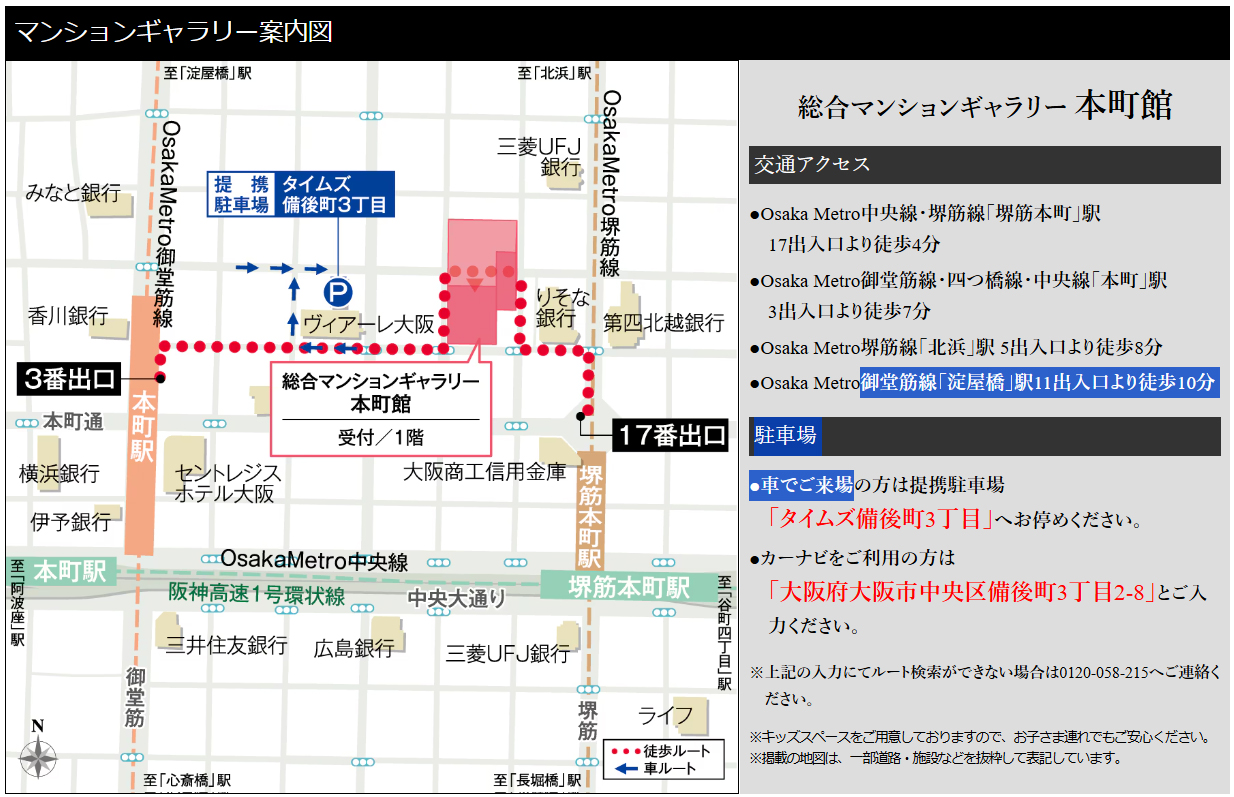Click the 3番出口 exit label

click(68, 380)
